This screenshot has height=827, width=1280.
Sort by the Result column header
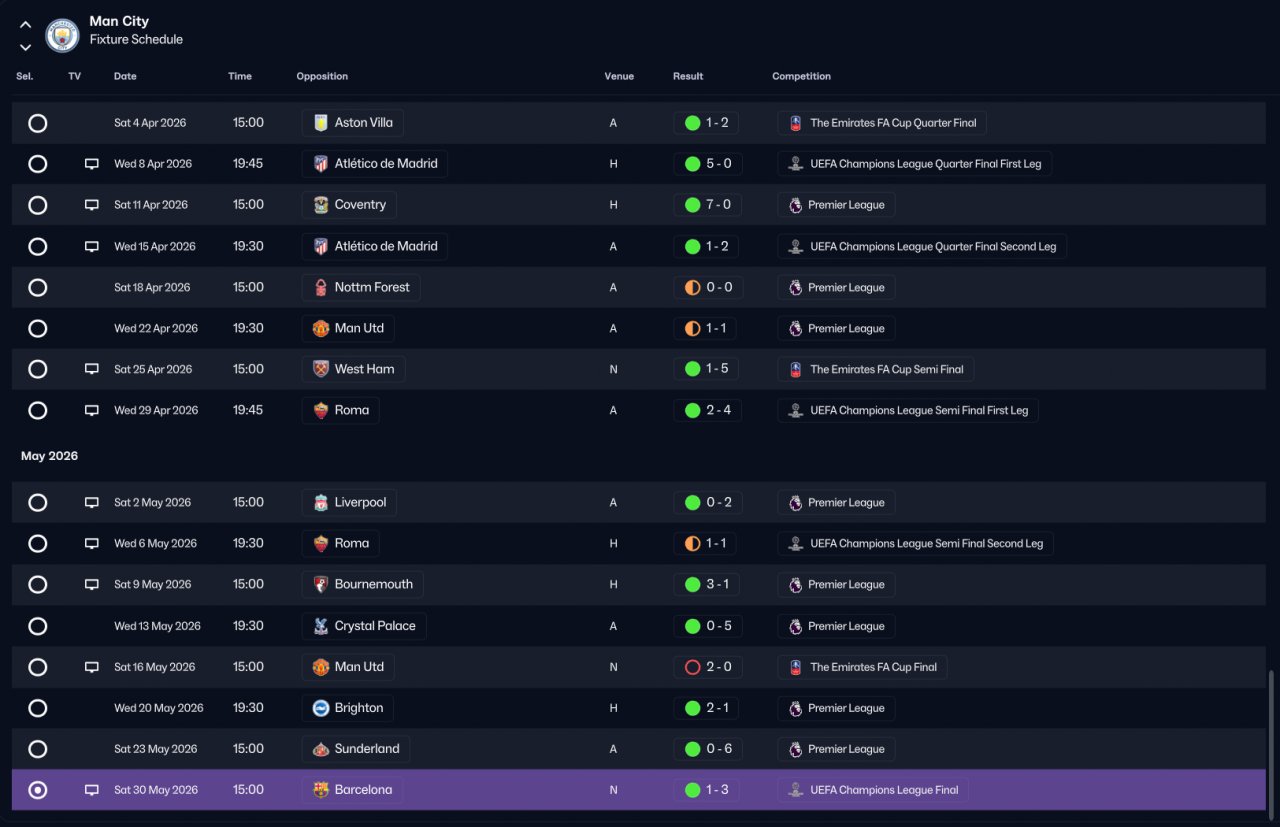click(688, 76)
